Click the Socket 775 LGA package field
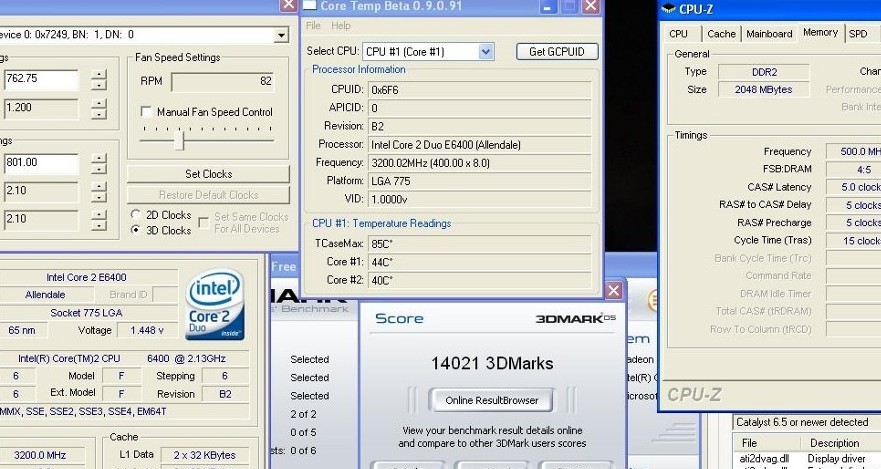Viewport: 881px width, 469px height. tap(87, 312)
